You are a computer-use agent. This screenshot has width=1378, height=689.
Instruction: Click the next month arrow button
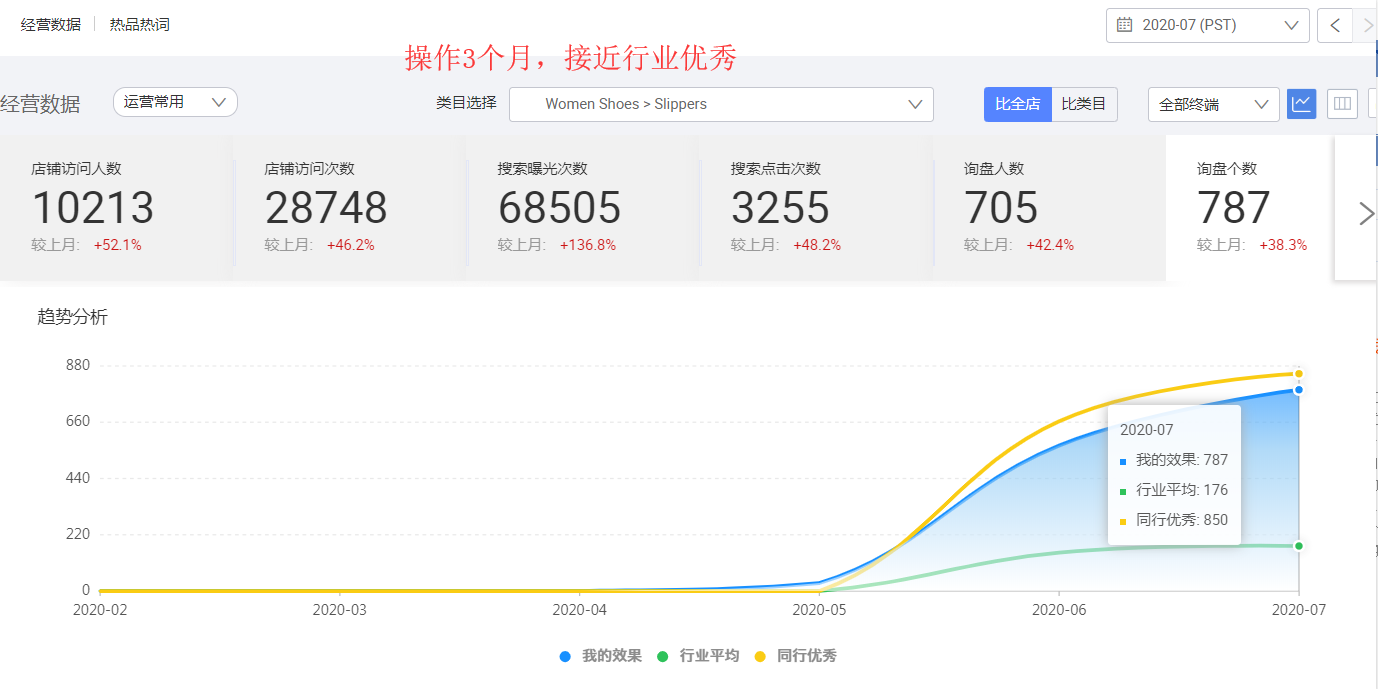click(x=1367, y=25)
